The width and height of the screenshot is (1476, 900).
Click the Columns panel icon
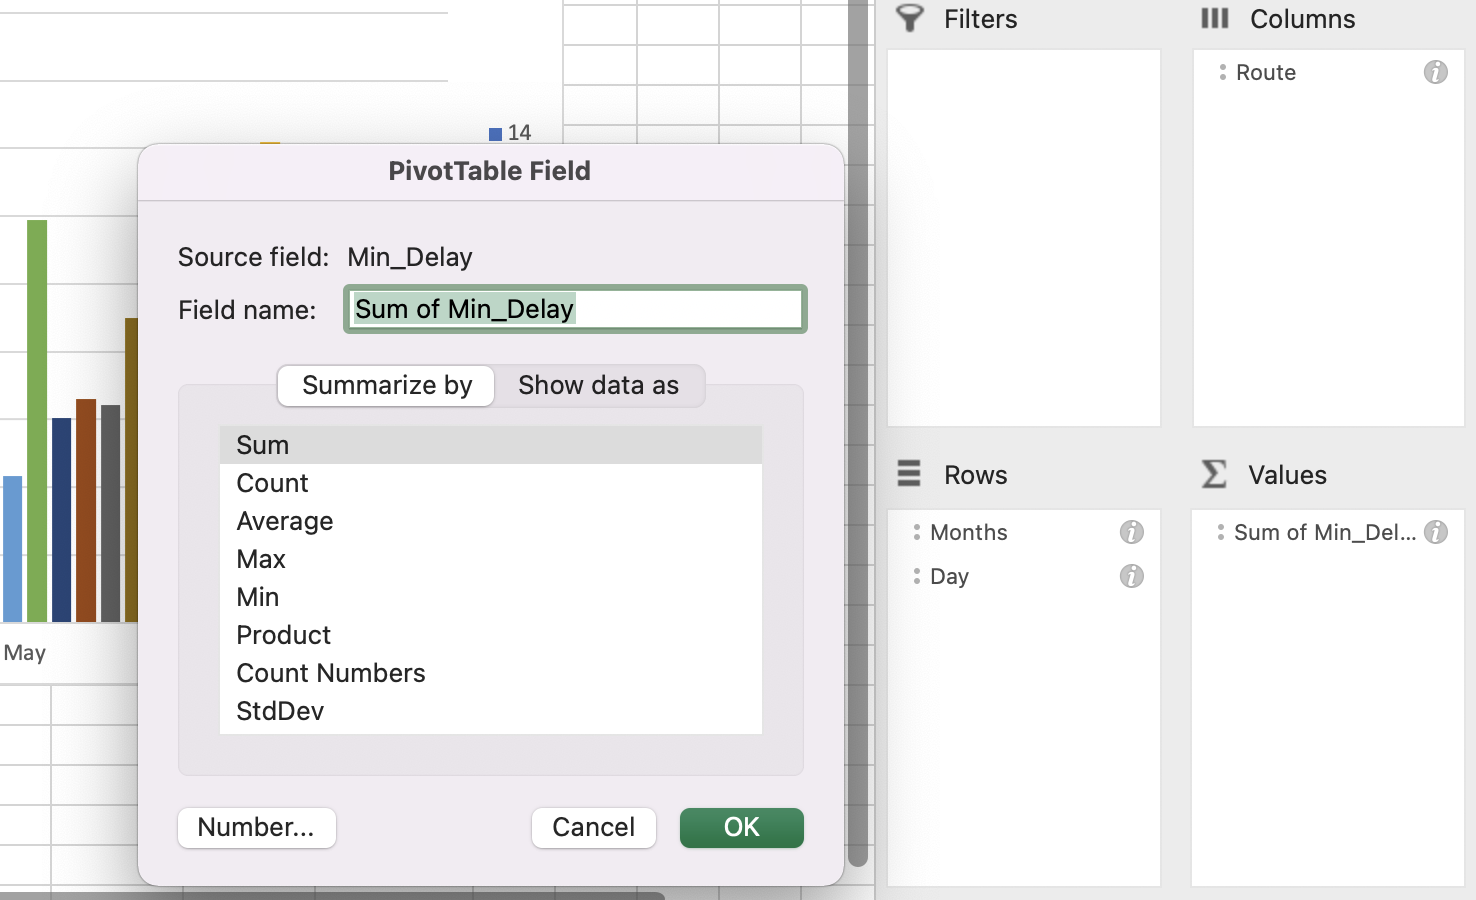tap(1214, 18)
